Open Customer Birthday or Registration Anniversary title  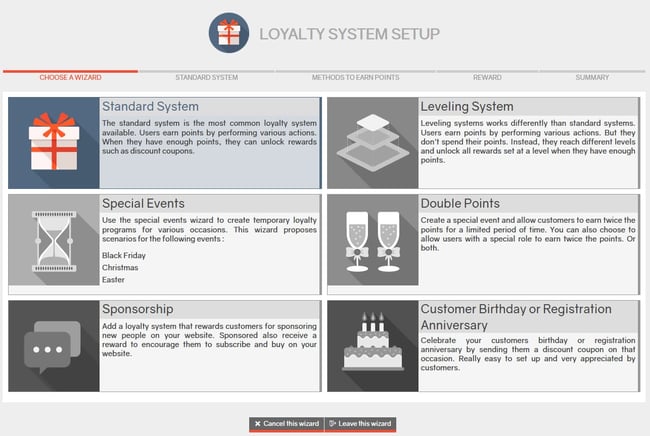[x=516, y=317]
